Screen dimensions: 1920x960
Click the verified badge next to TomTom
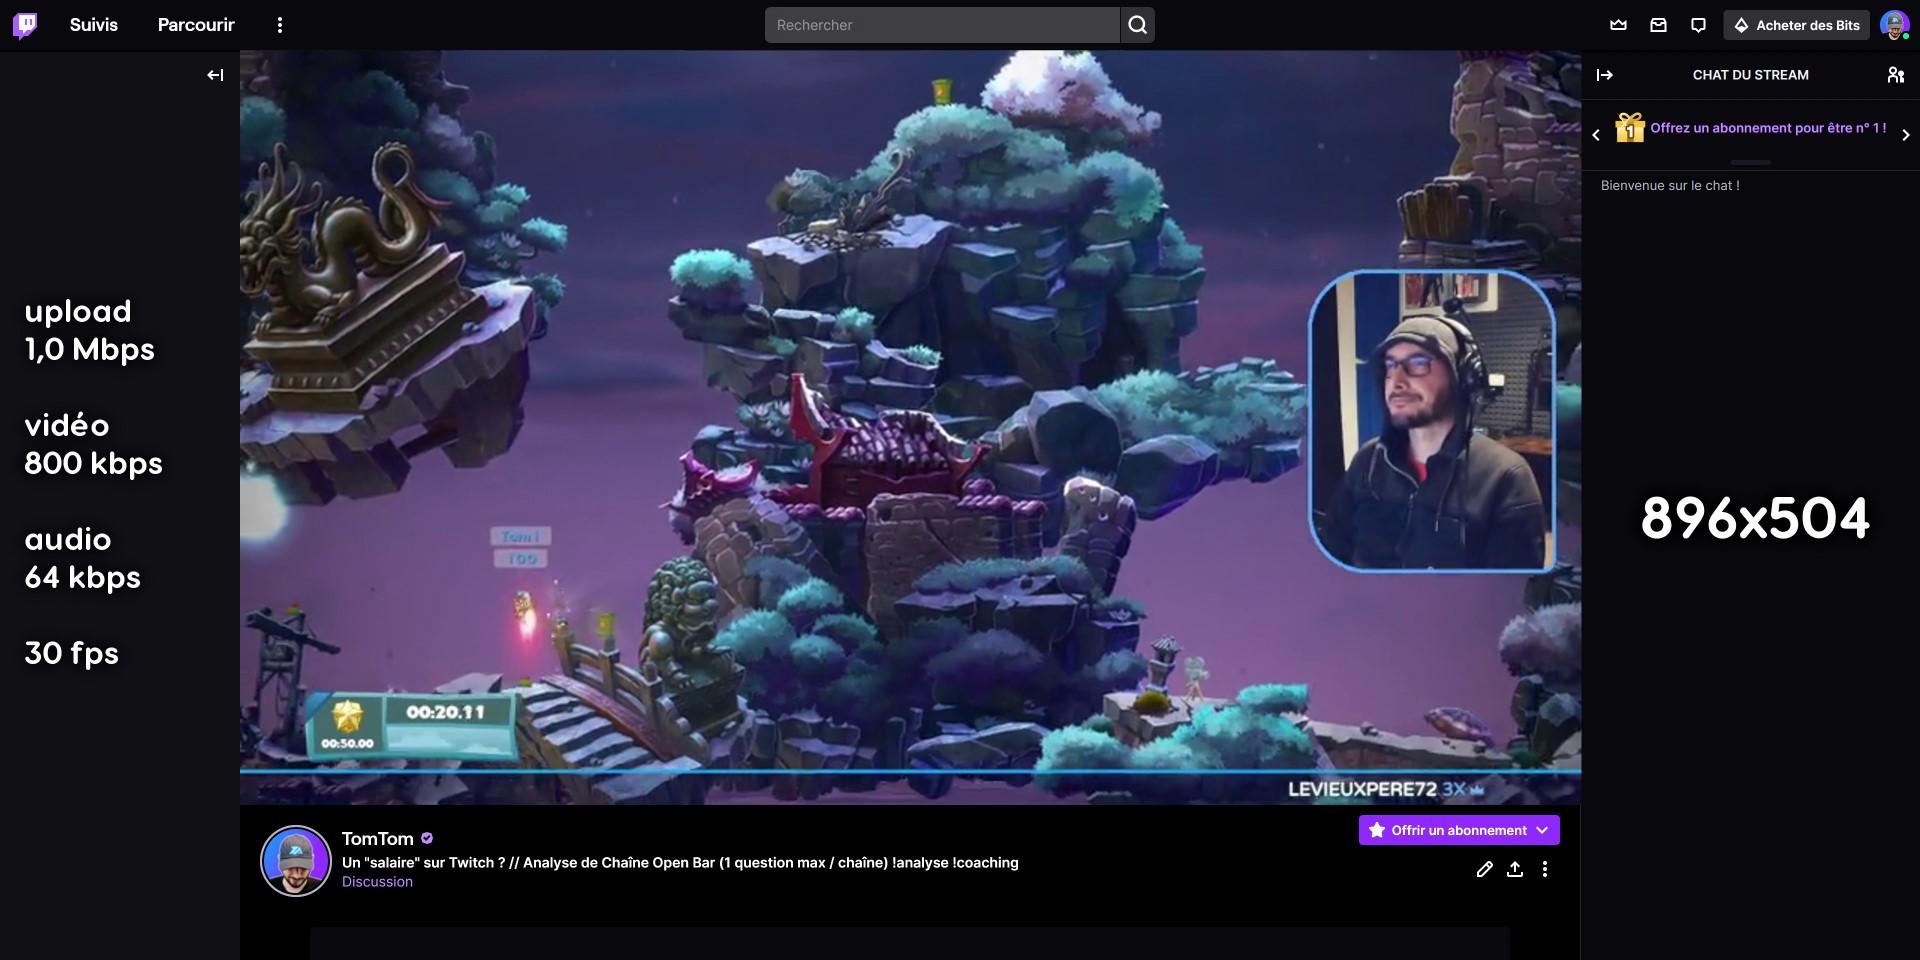pos(427,838)
